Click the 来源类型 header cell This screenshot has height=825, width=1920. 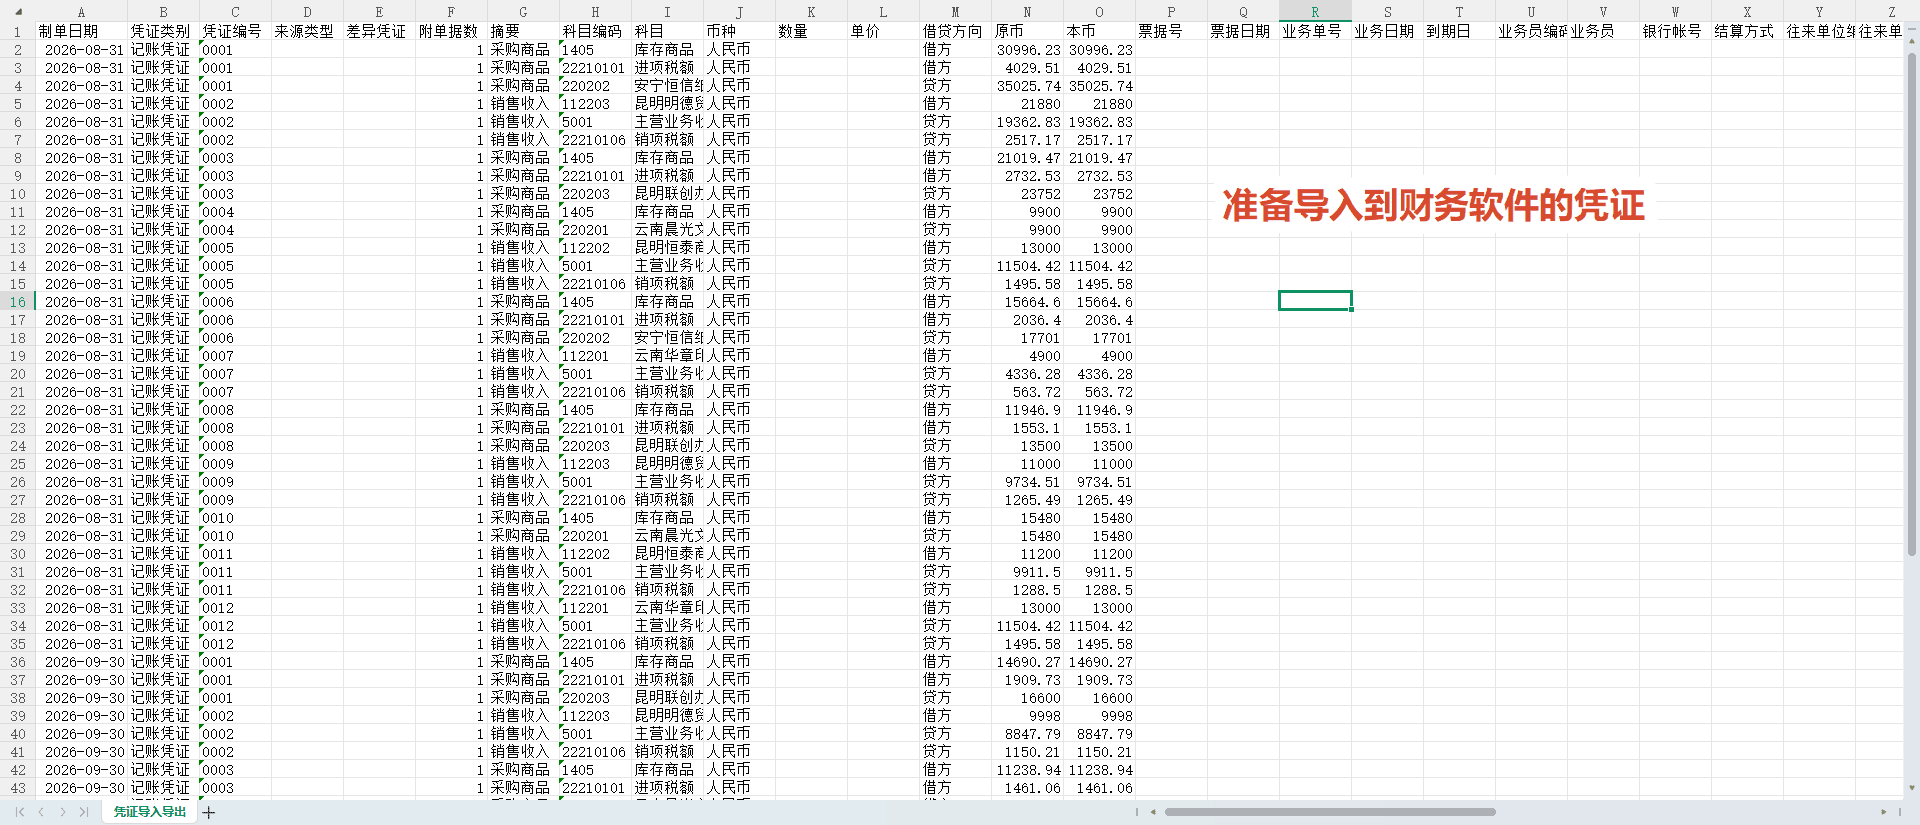(307, 32)
